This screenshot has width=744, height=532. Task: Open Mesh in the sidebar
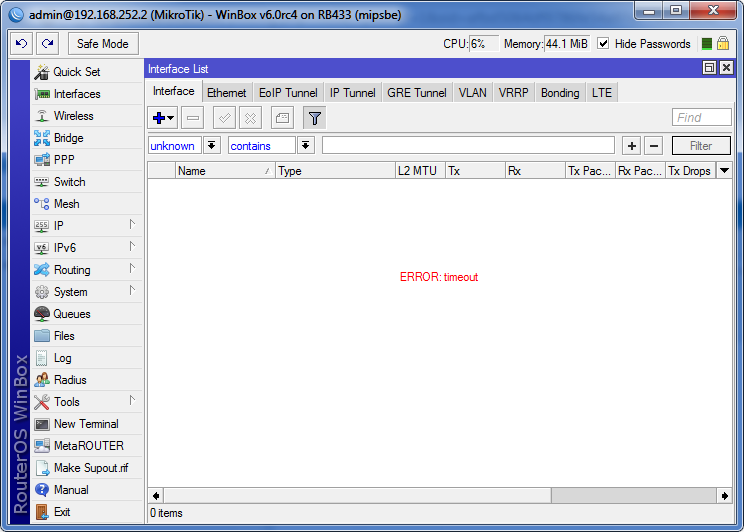(x=87, y=204)
